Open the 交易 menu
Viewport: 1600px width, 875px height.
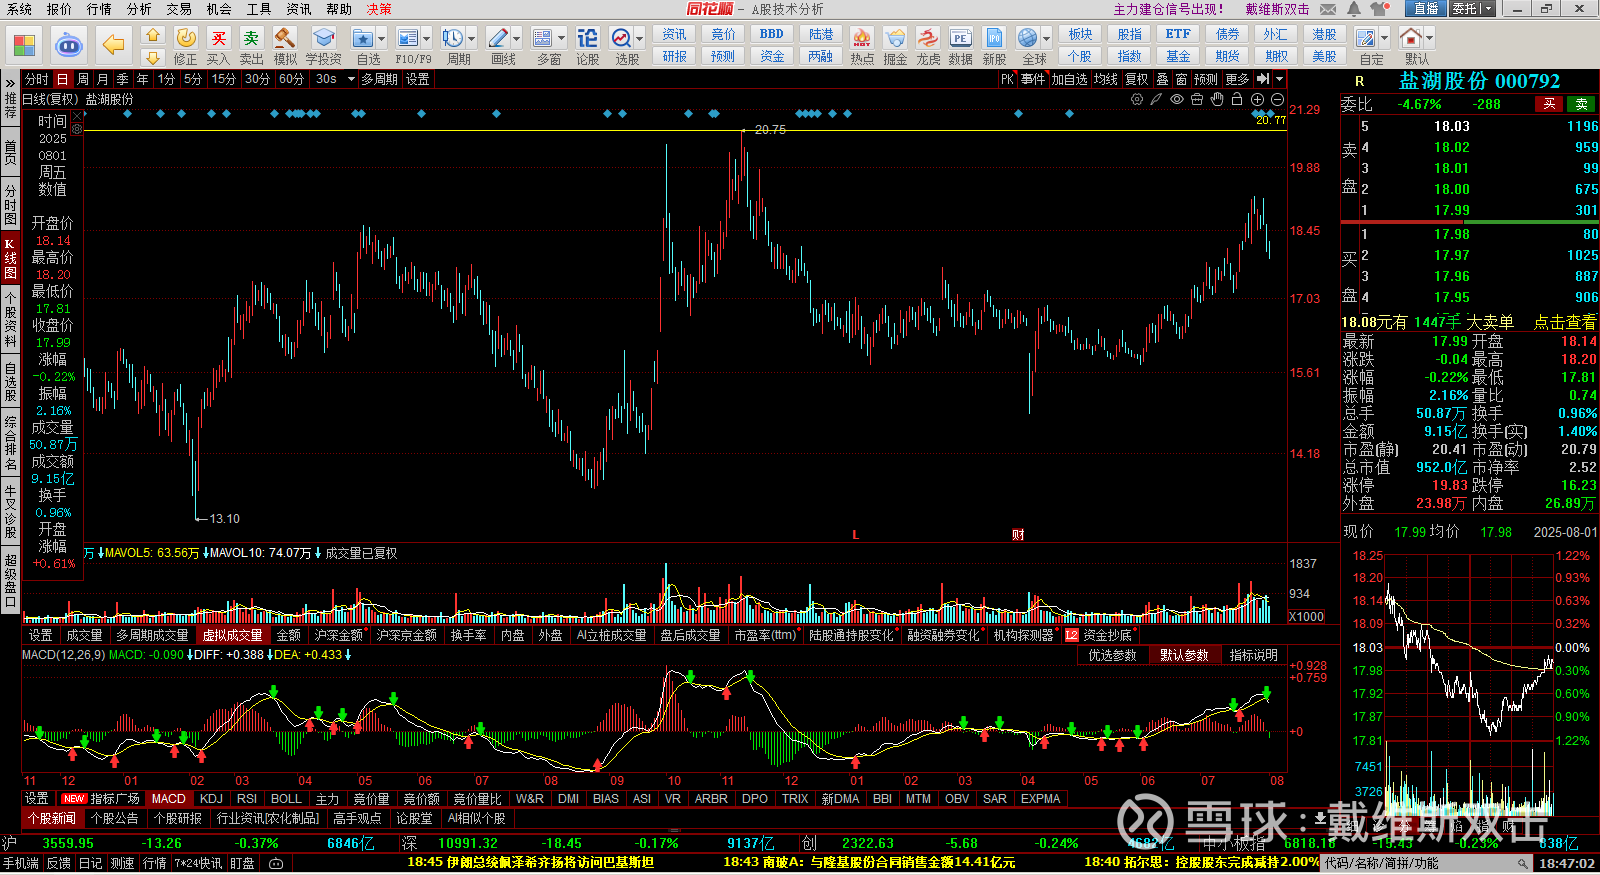(179, 9)
